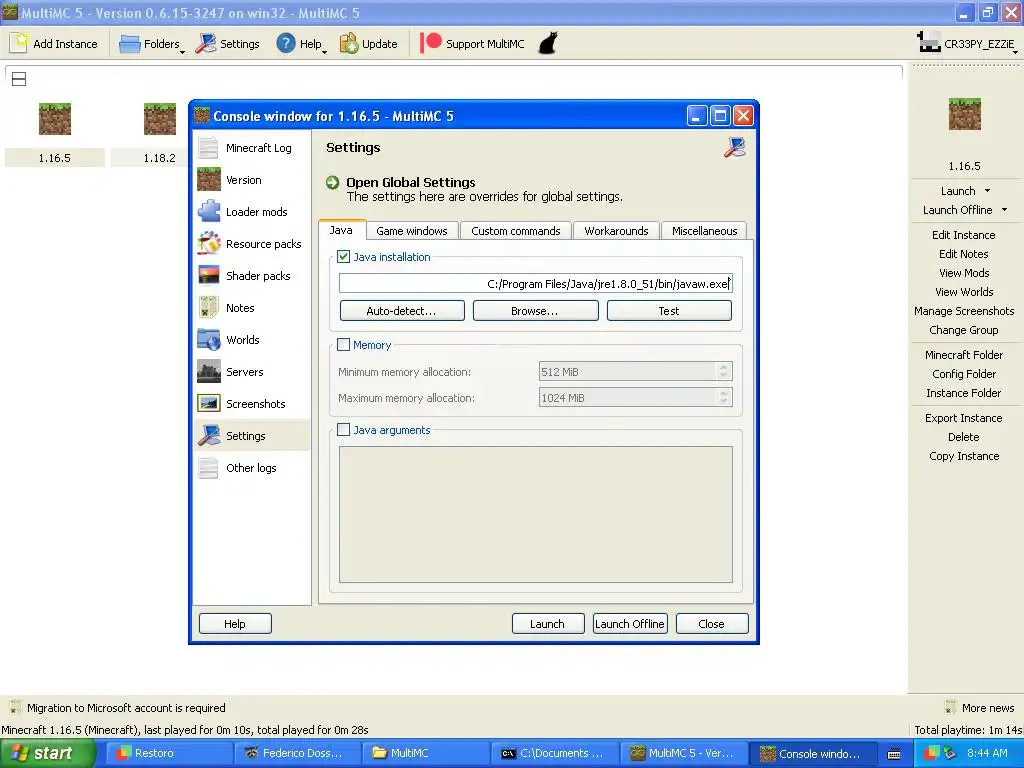Enable the Java arguments checkbox
The width and height of the screenshot is (1024, 768).
(x=344, y=430)
